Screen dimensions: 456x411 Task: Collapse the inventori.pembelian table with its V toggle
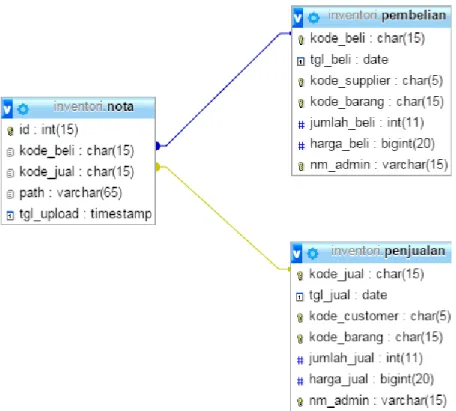[x=298, y=17]
